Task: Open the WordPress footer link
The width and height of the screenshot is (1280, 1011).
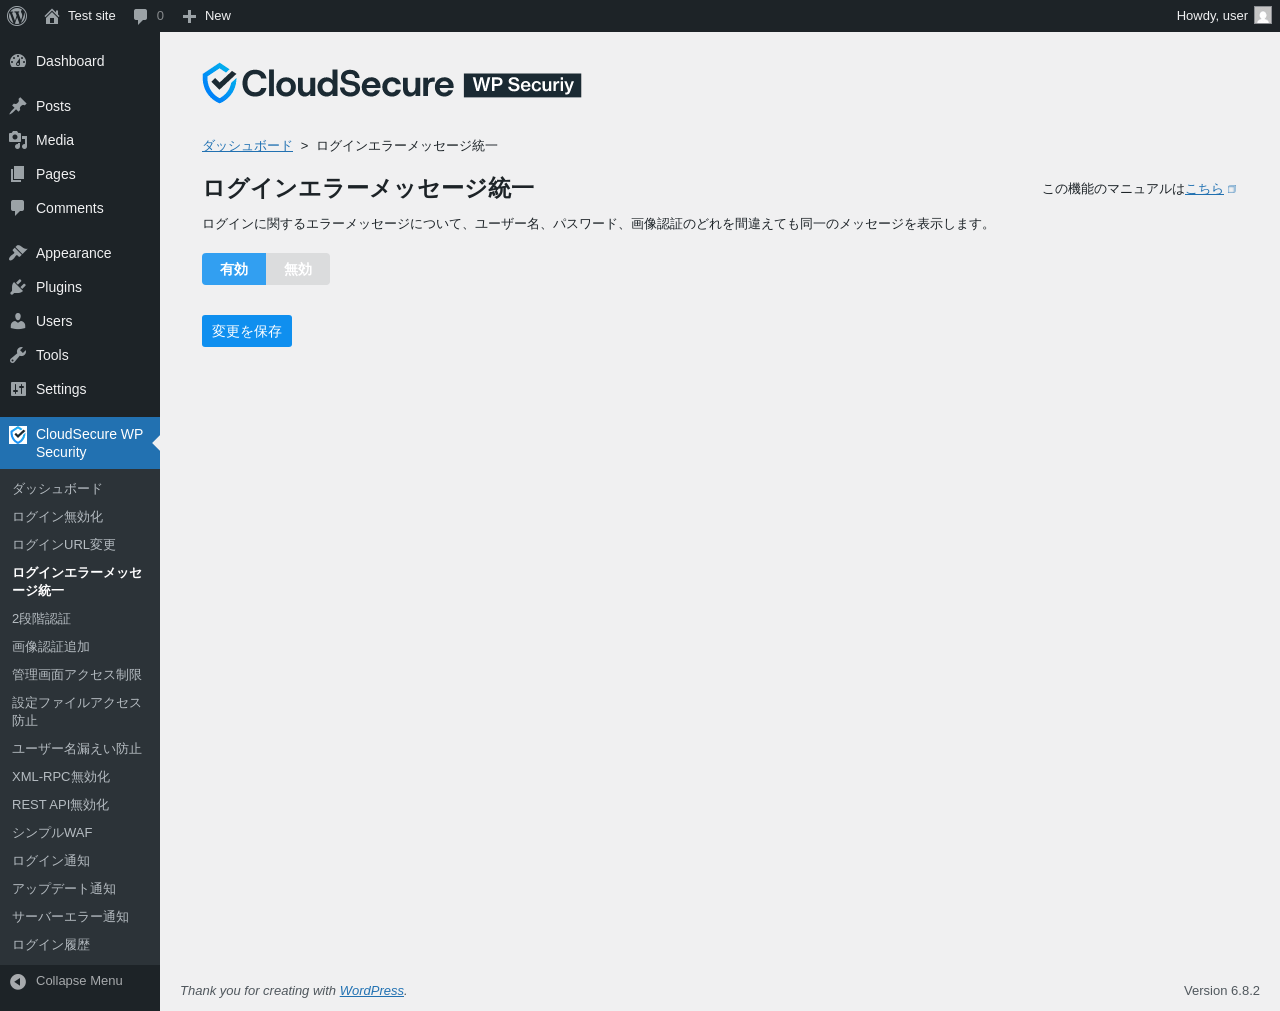Action: [x=372, y=991]
